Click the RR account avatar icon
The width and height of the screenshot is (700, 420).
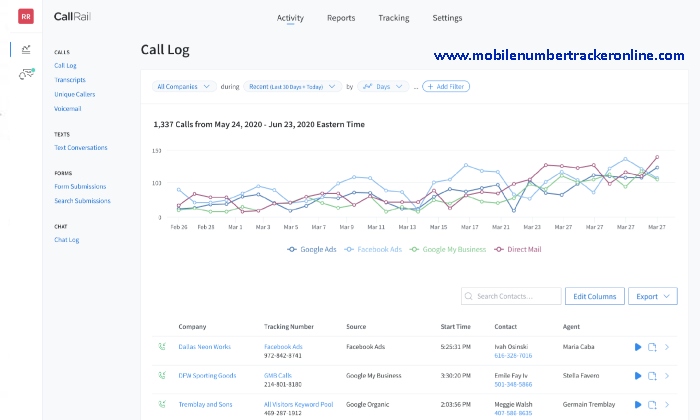[26, 17]
